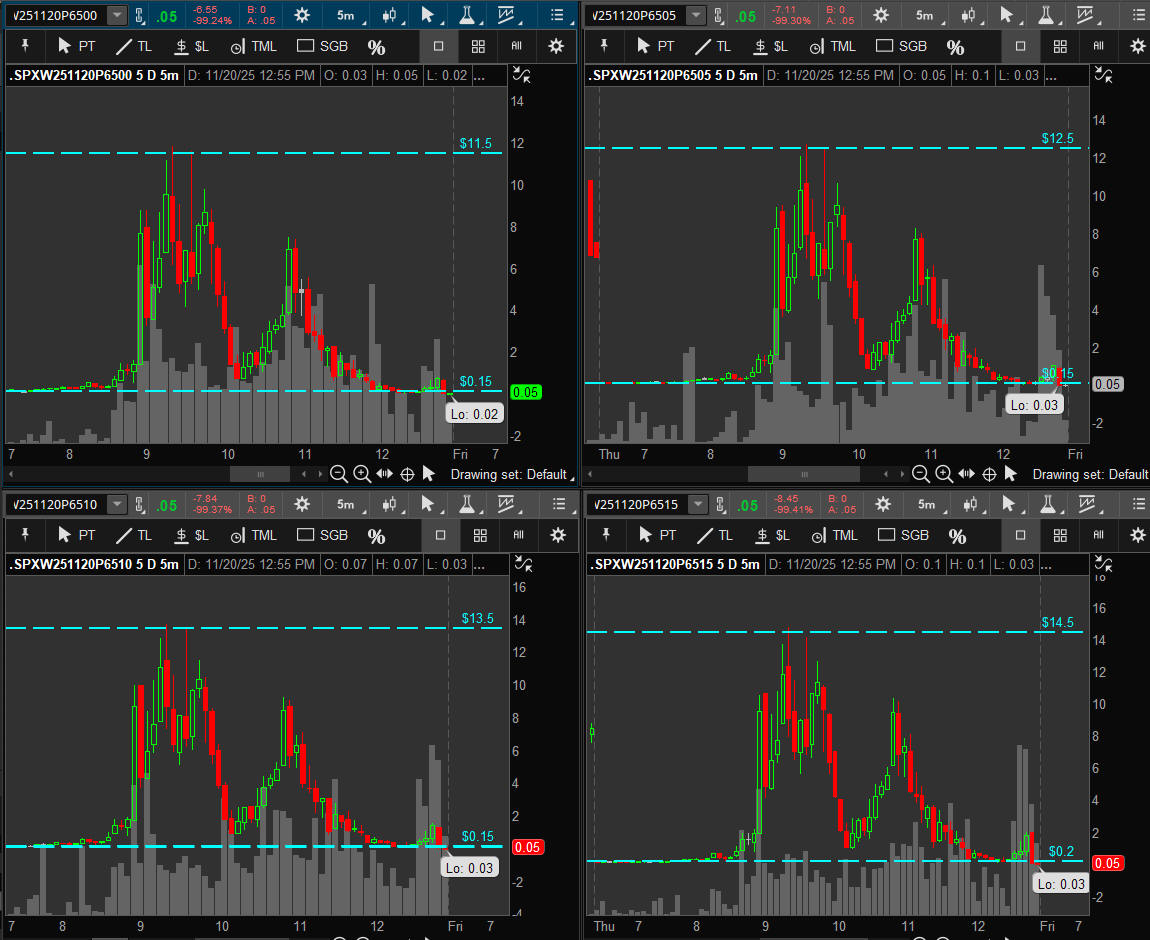Expand Drawing set: Default under P6505 chart
The height and width of the screenshot is (940, 1150).
(1090, 474)
